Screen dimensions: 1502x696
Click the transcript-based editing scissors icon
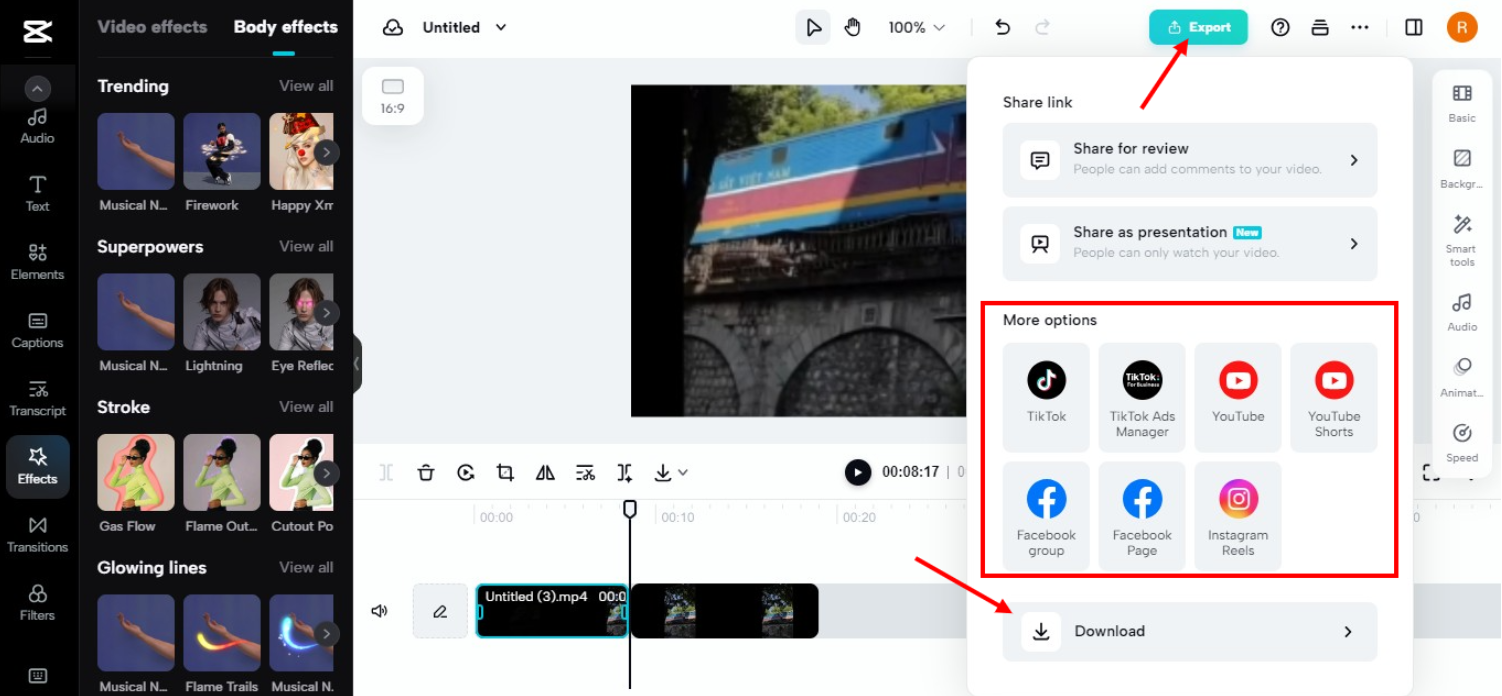click(x=585, y=473)
